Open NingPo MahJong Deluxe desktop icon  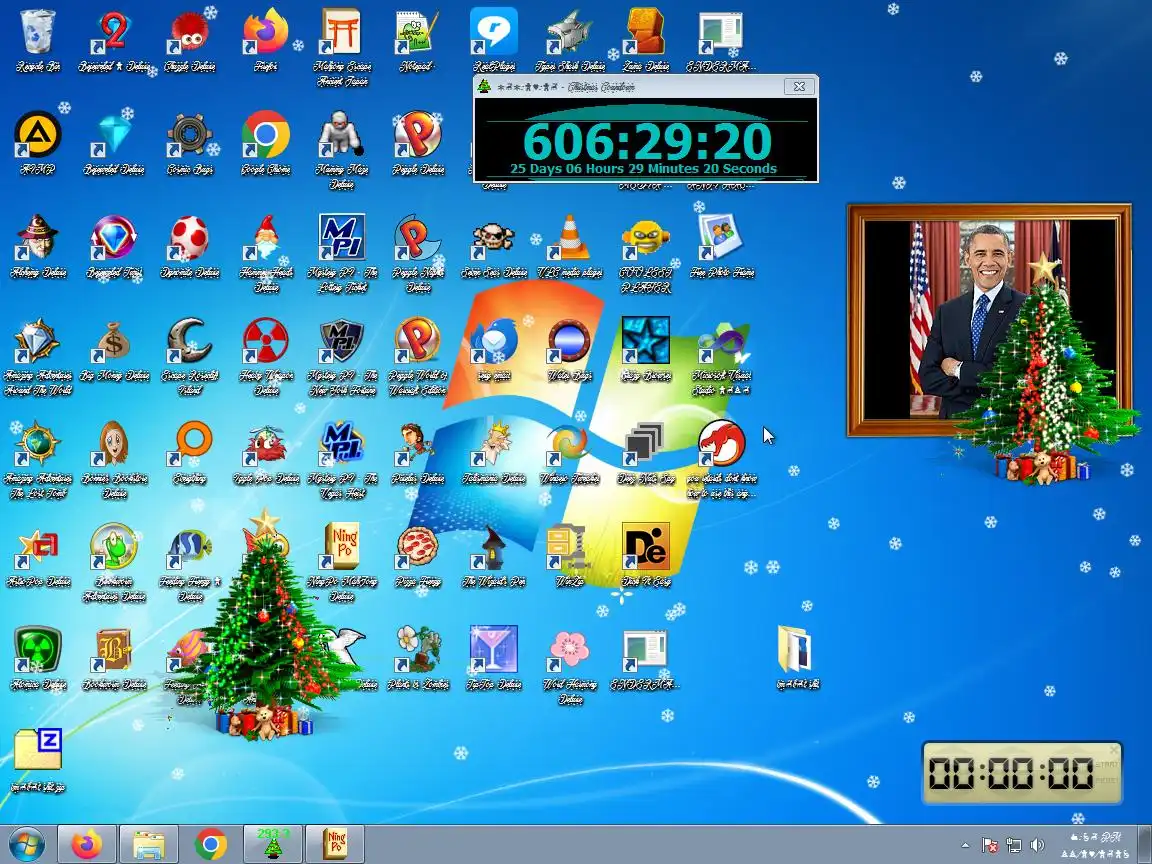(x=342, y=547)
